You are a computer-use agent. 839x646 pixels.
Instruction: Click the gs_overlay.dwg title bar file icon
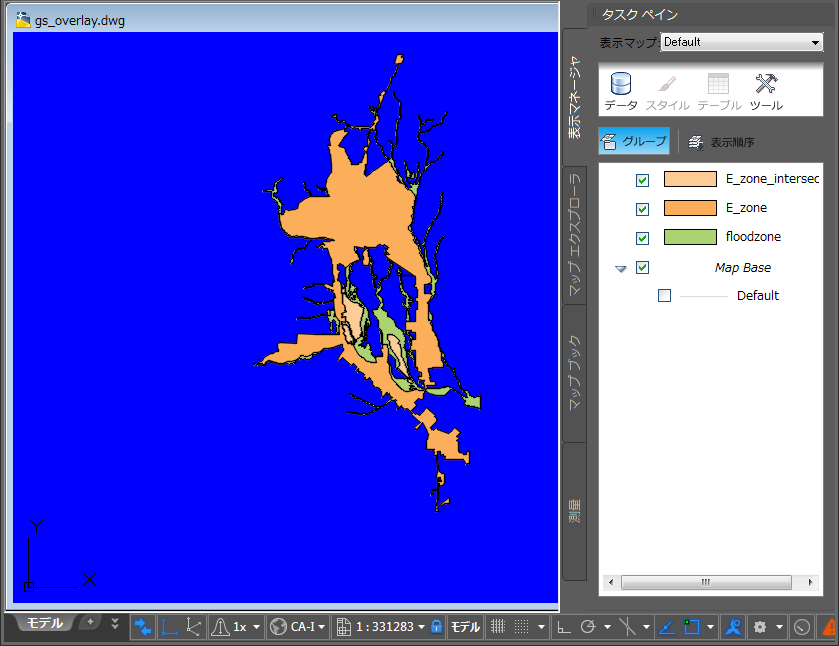23,20
